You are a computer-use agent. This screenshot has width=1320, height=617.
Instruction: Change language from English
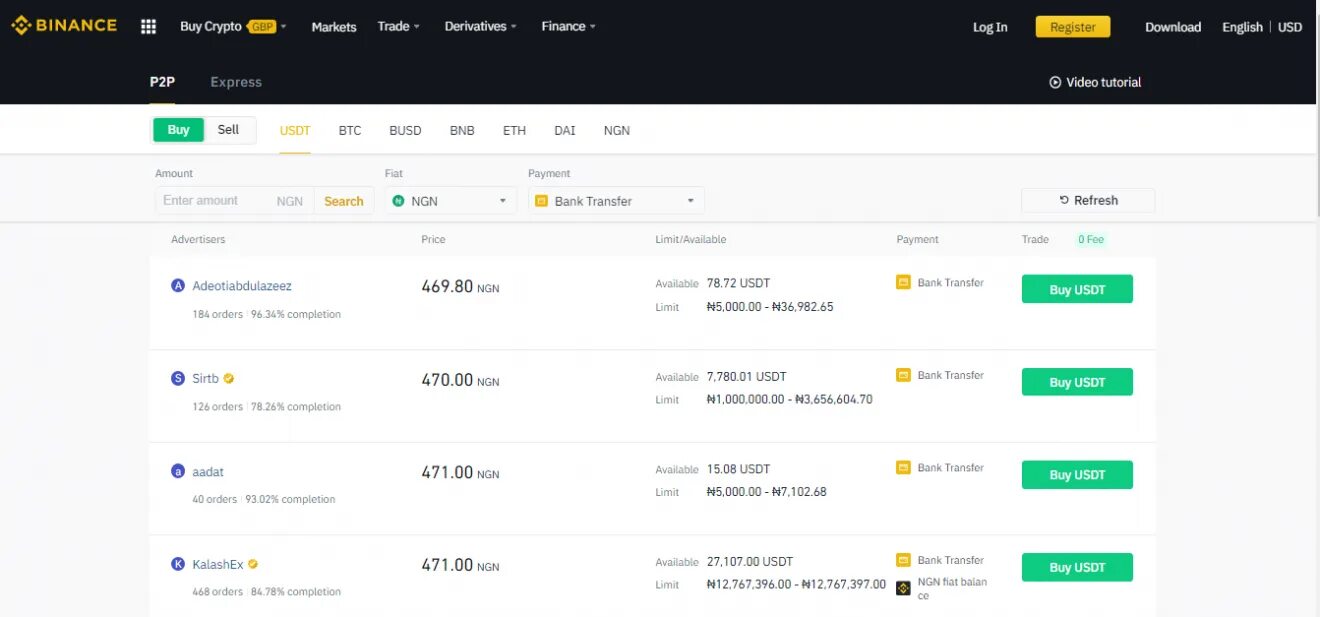tap(1242, 27)
